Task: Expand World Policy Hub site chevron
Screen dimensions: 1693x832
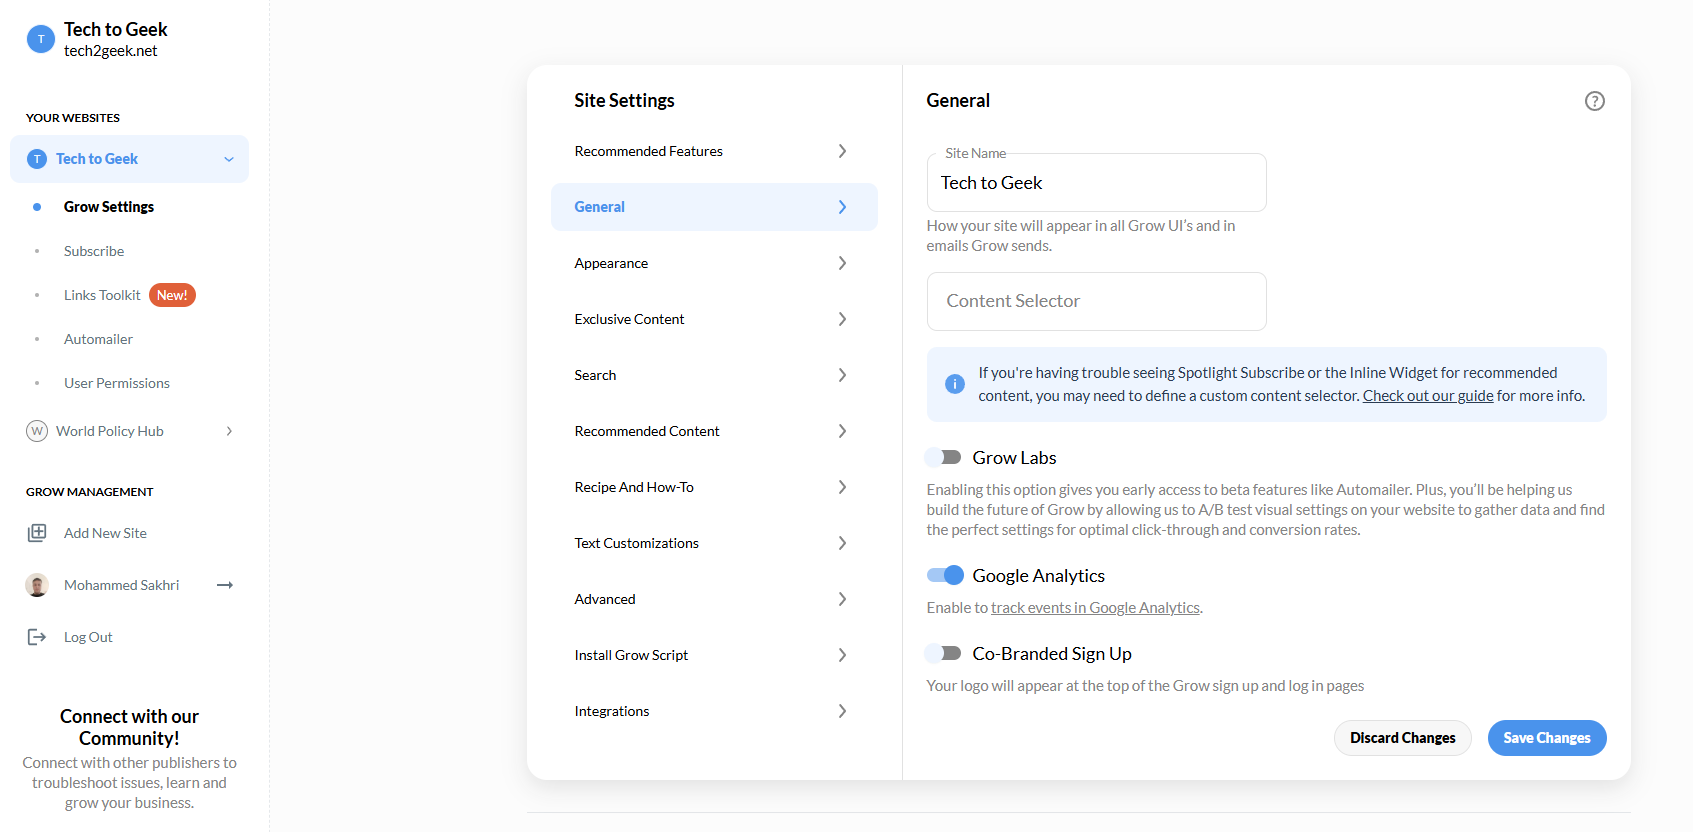Action: pos(229,431)
